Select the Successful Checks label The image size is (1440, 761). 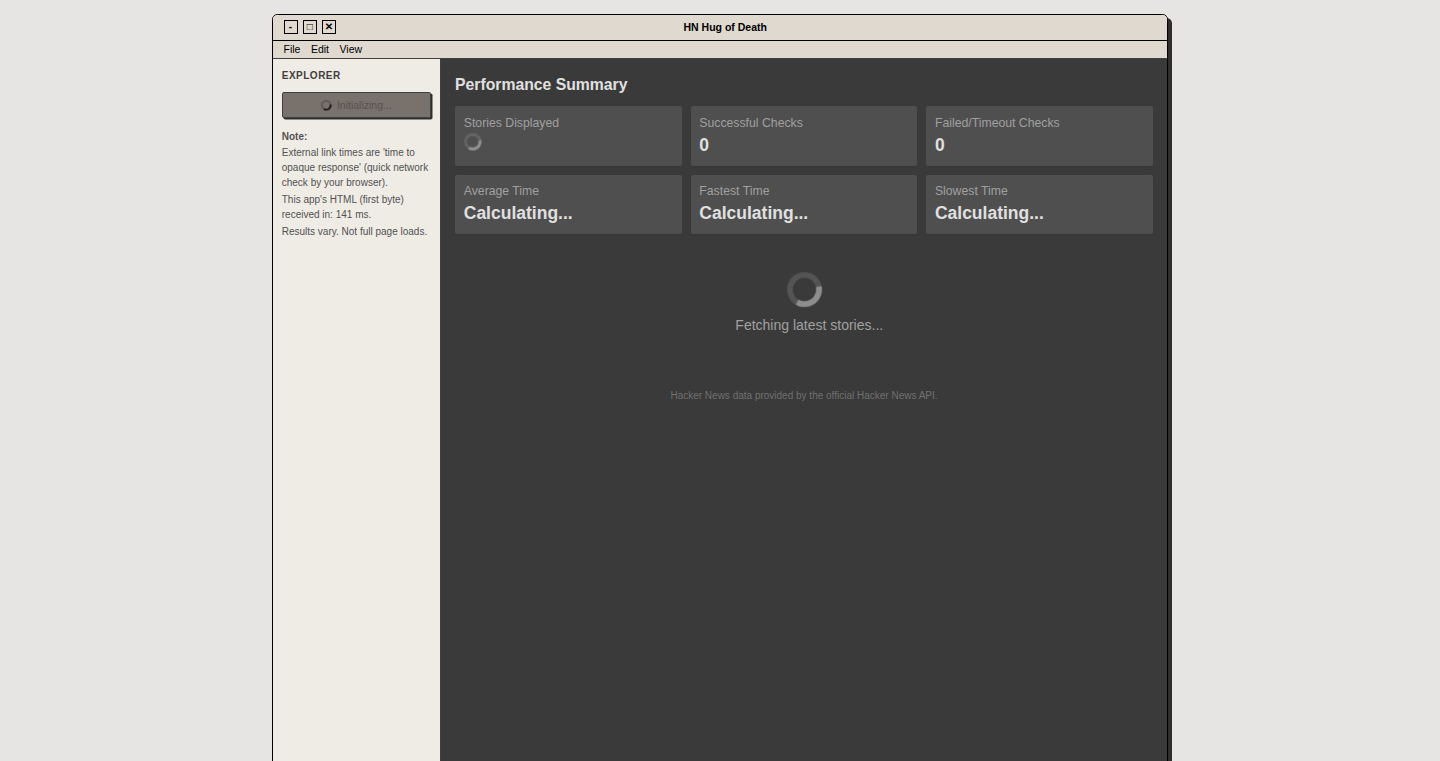pyautogui.click(x=751, y=123)
